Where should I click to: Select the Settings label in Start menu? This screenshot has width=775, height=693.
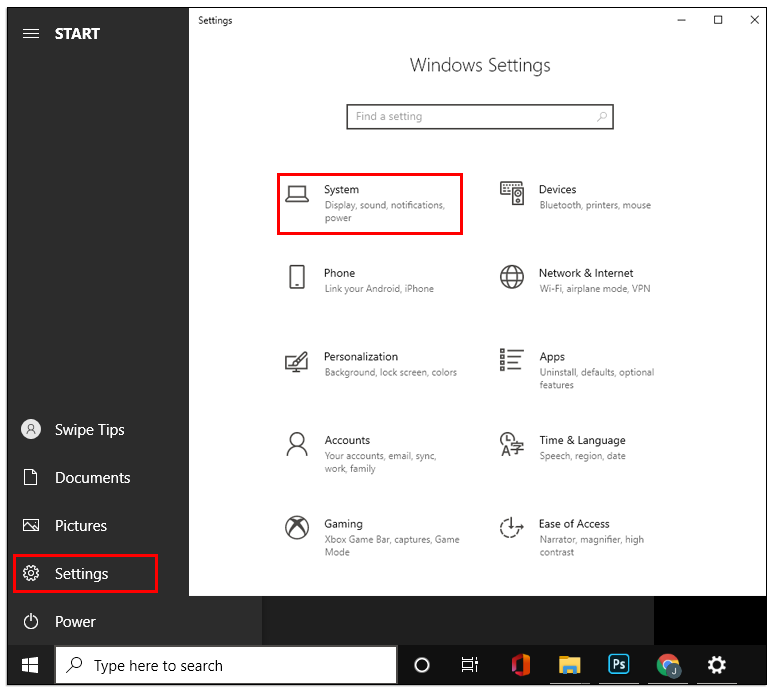(82, 573)
